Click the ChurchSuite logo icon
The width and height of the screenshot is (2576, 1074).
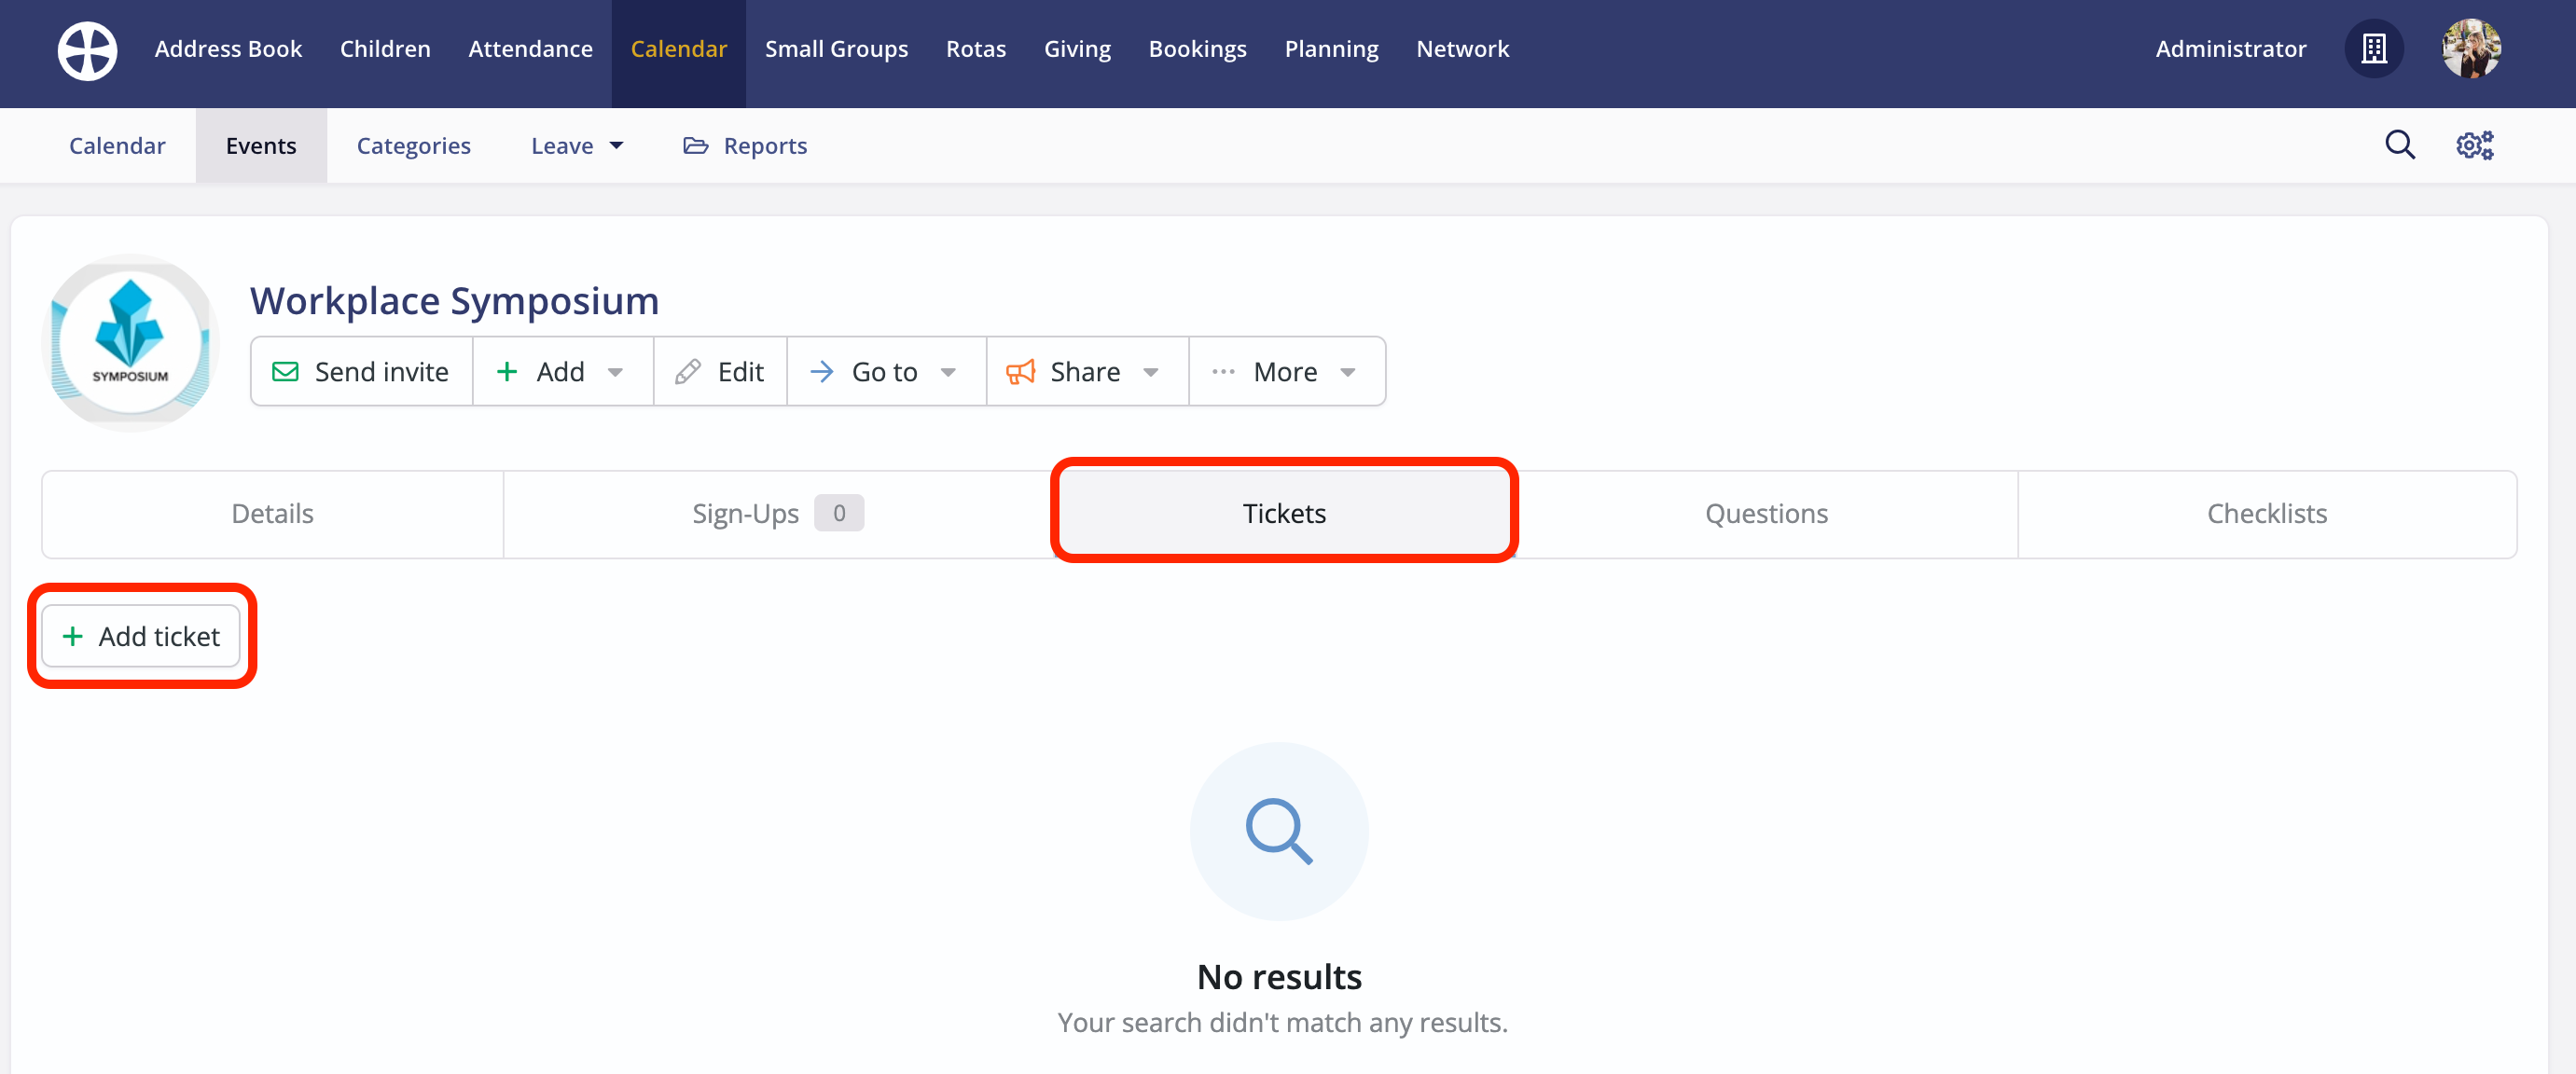tap(87, 50)
